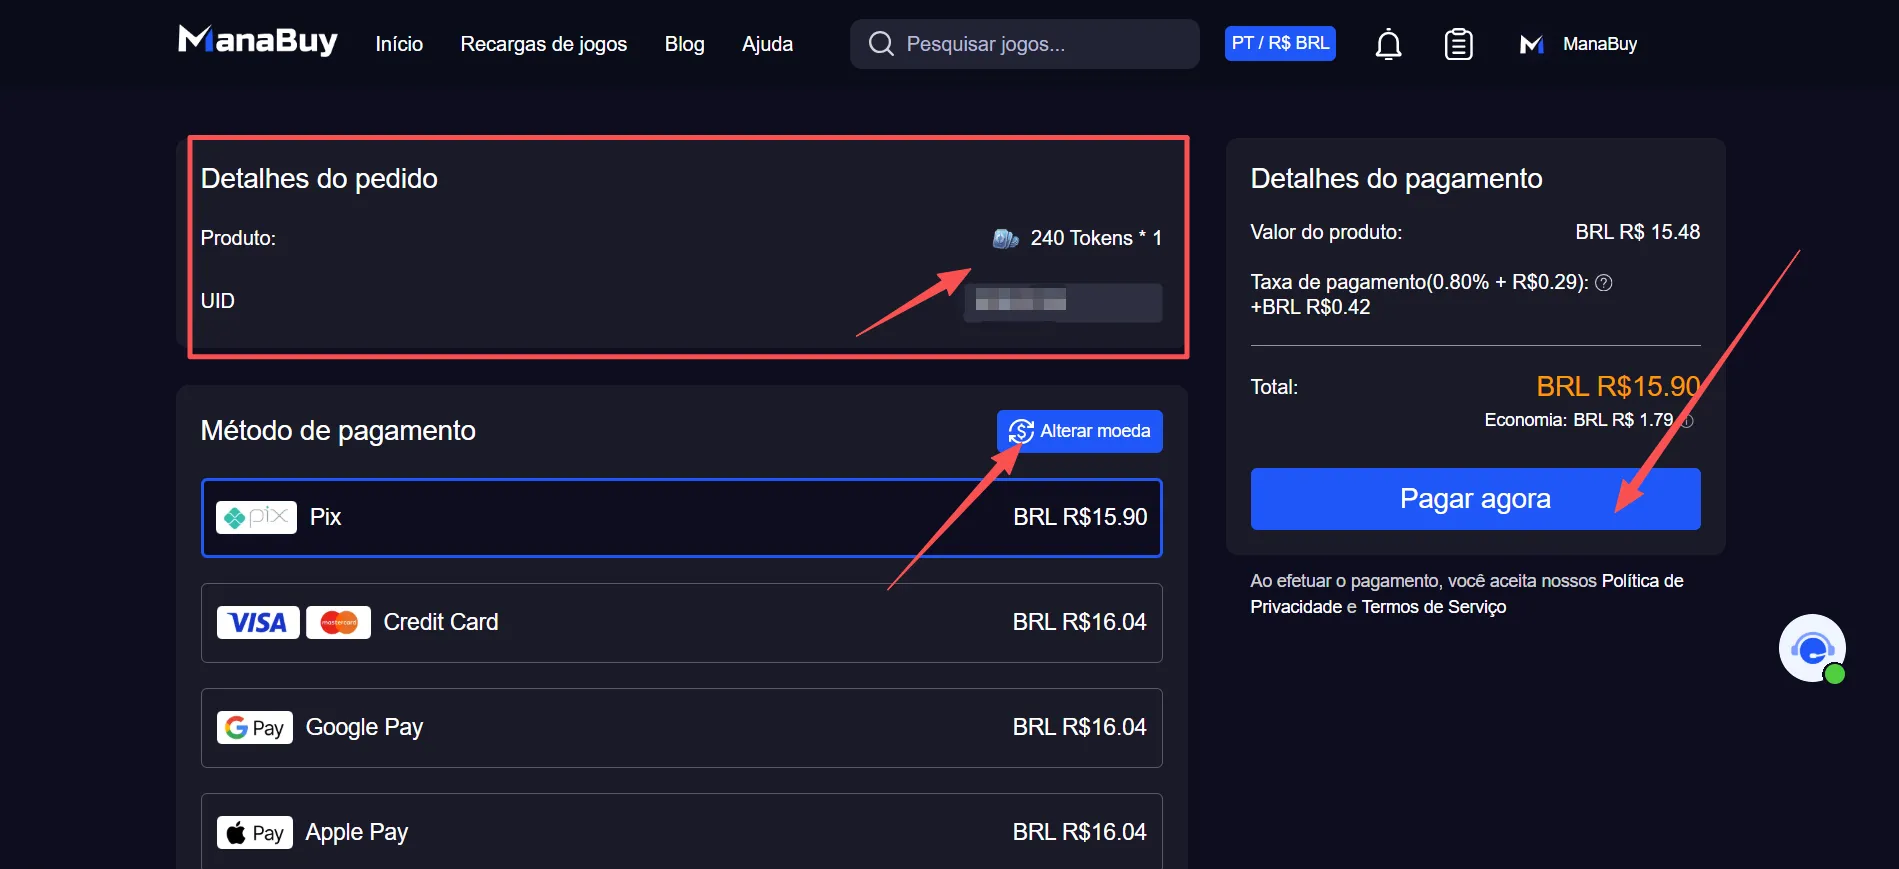Open the ManaBuy account name menu

[x=1600, y=44]
